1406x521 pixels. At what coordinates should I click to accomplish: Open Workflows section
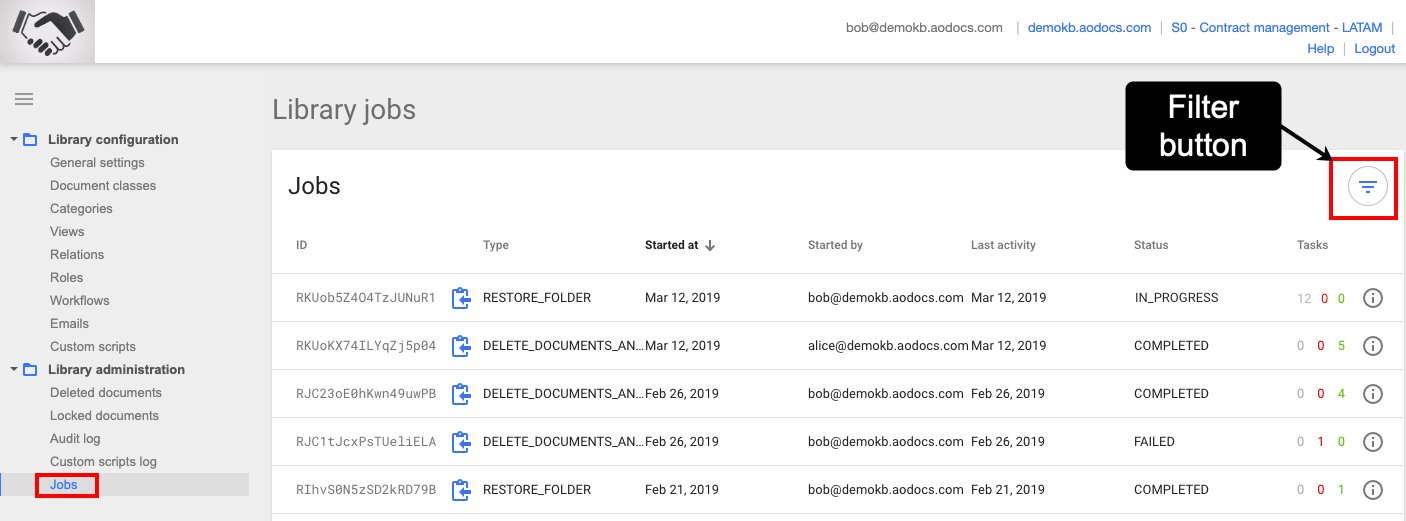80,301
